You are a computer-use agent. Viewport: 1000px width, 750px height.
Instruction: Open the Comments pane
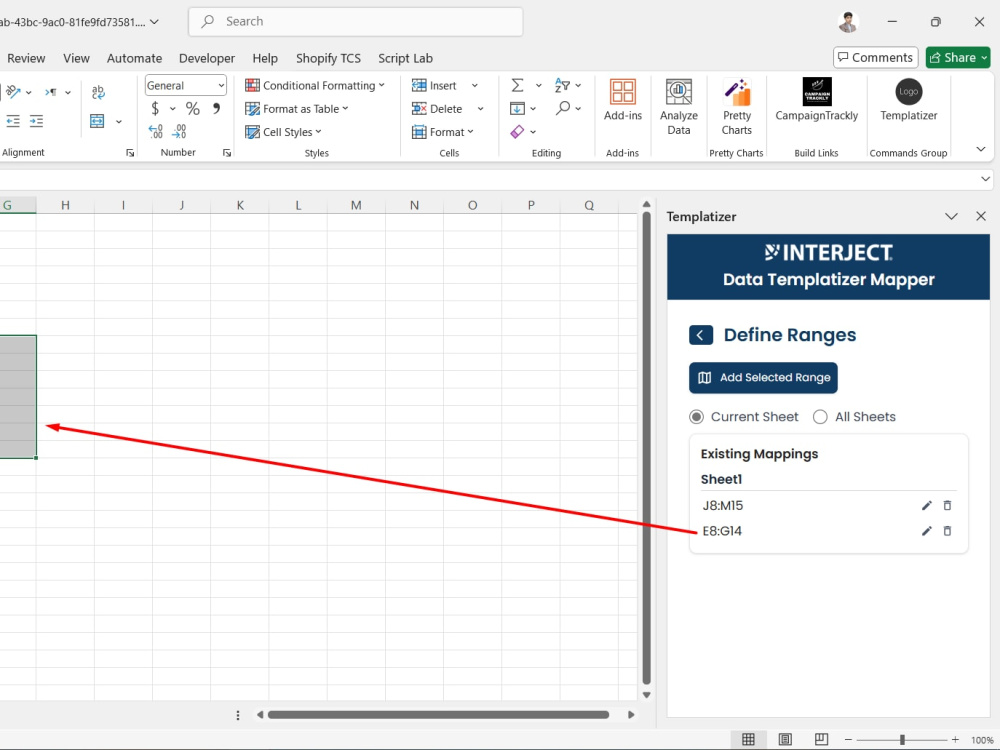(x=876, y=57)
